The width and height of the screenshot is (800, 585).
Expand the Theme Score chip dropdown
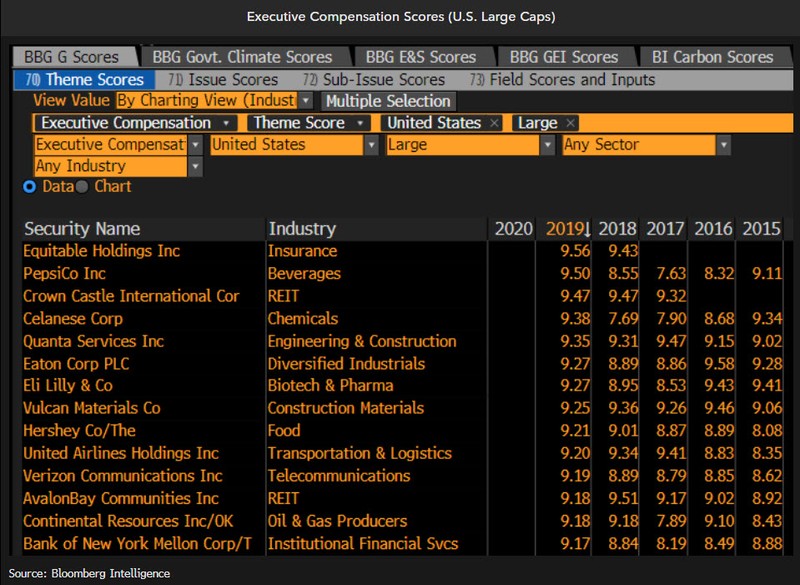(x=360, y=123)
